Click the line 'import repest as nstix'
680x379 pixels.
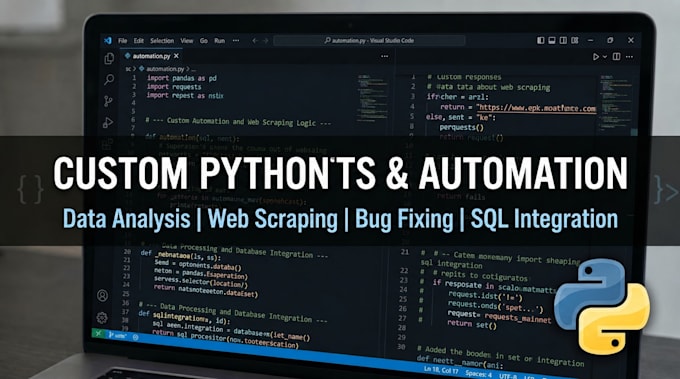coord(185,95)
